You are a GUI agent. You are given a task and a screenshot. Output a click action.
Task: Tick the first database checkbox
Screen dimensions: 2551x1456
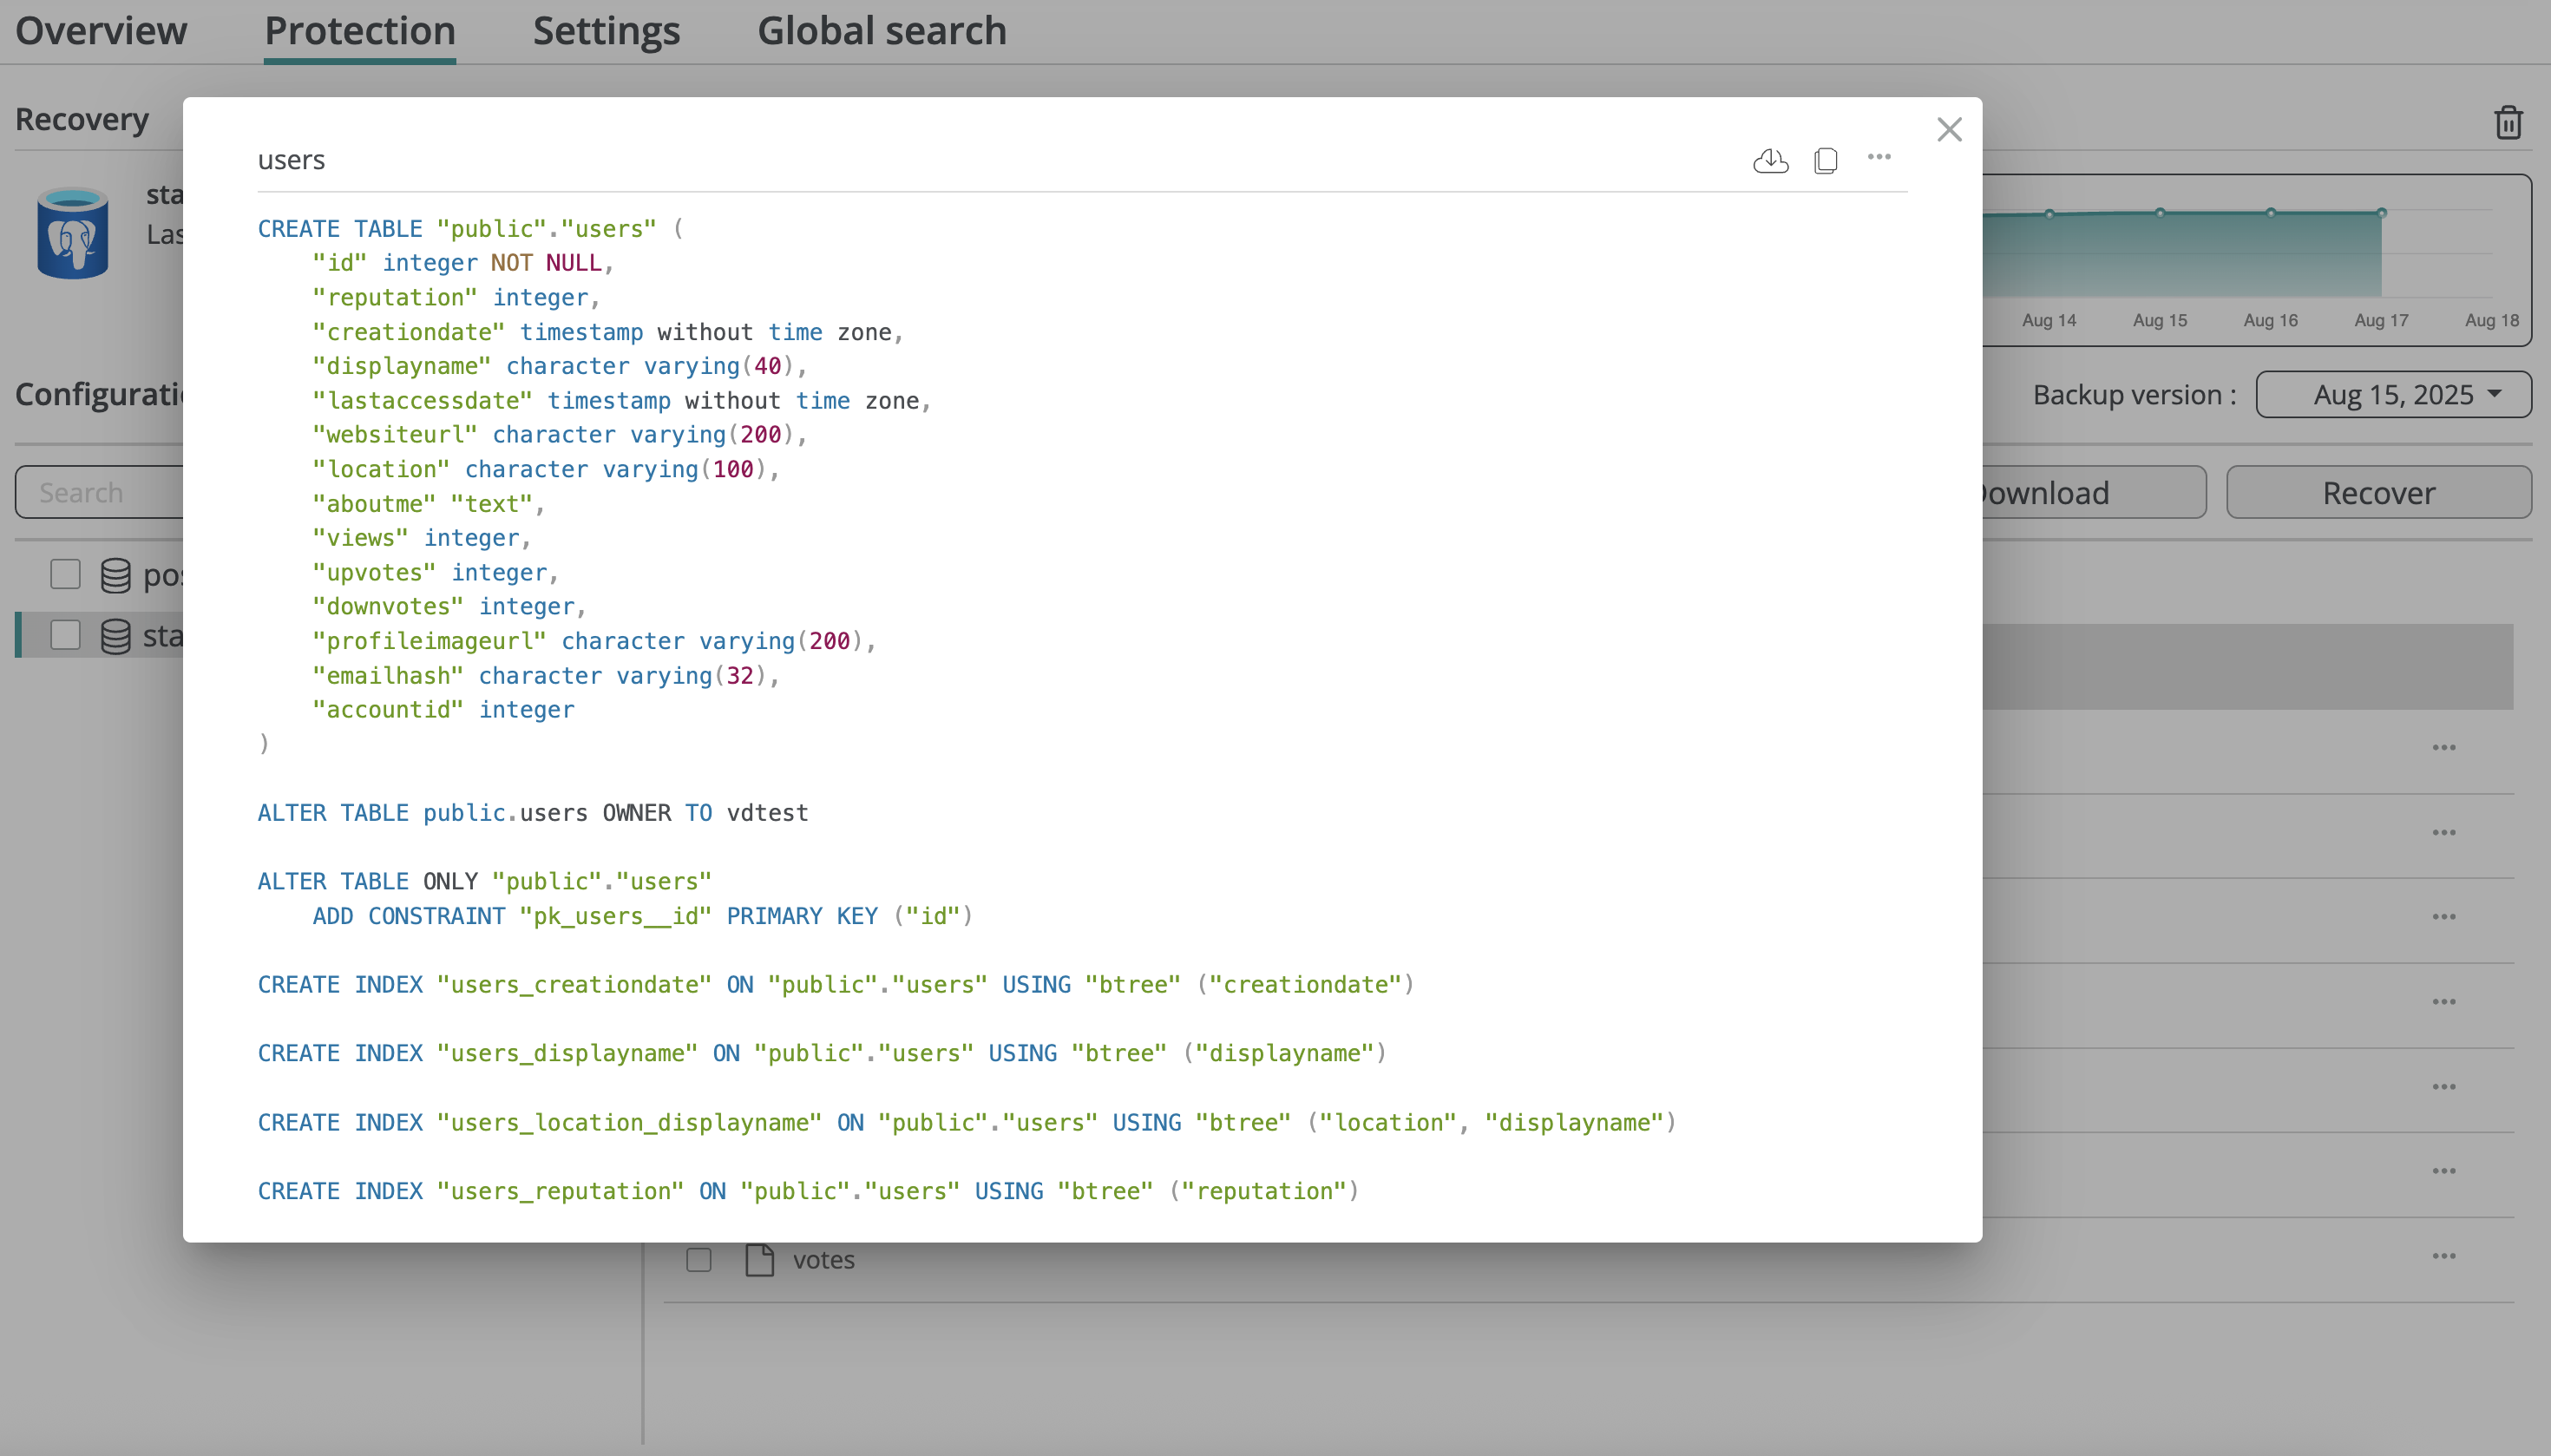pos(65,574)
